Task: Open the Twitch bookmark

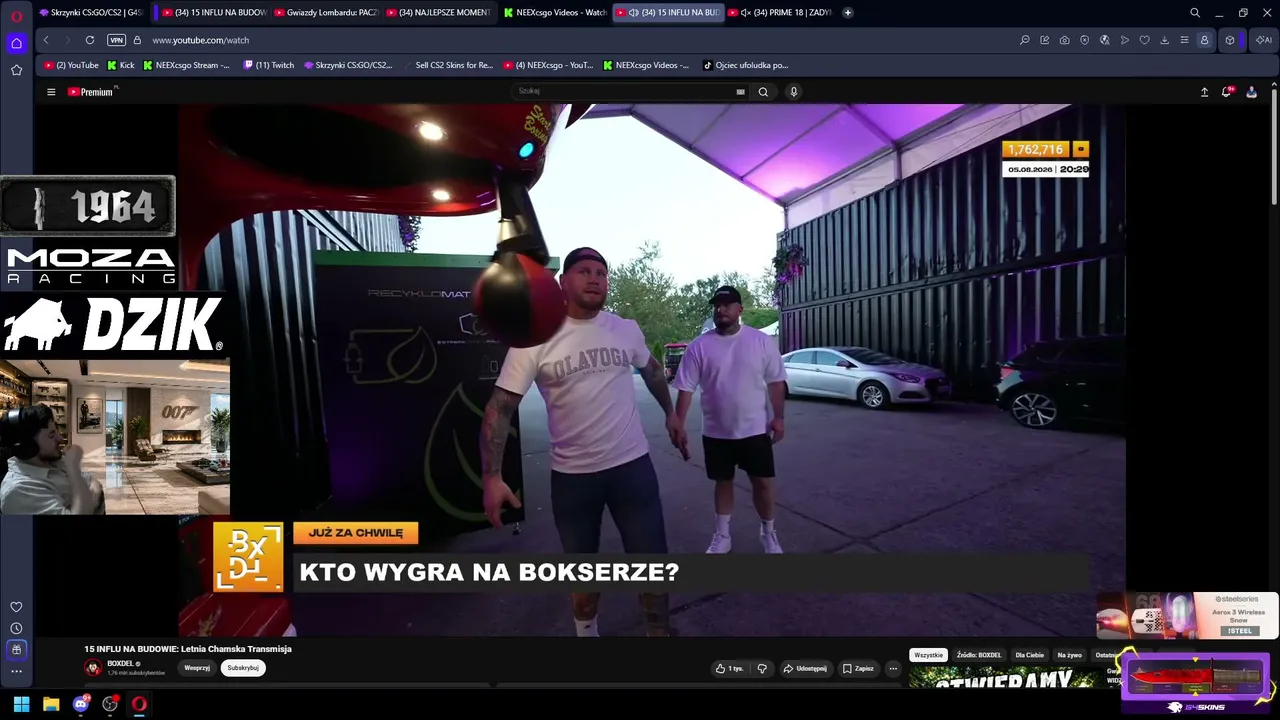Action: [x=269, y=65]
